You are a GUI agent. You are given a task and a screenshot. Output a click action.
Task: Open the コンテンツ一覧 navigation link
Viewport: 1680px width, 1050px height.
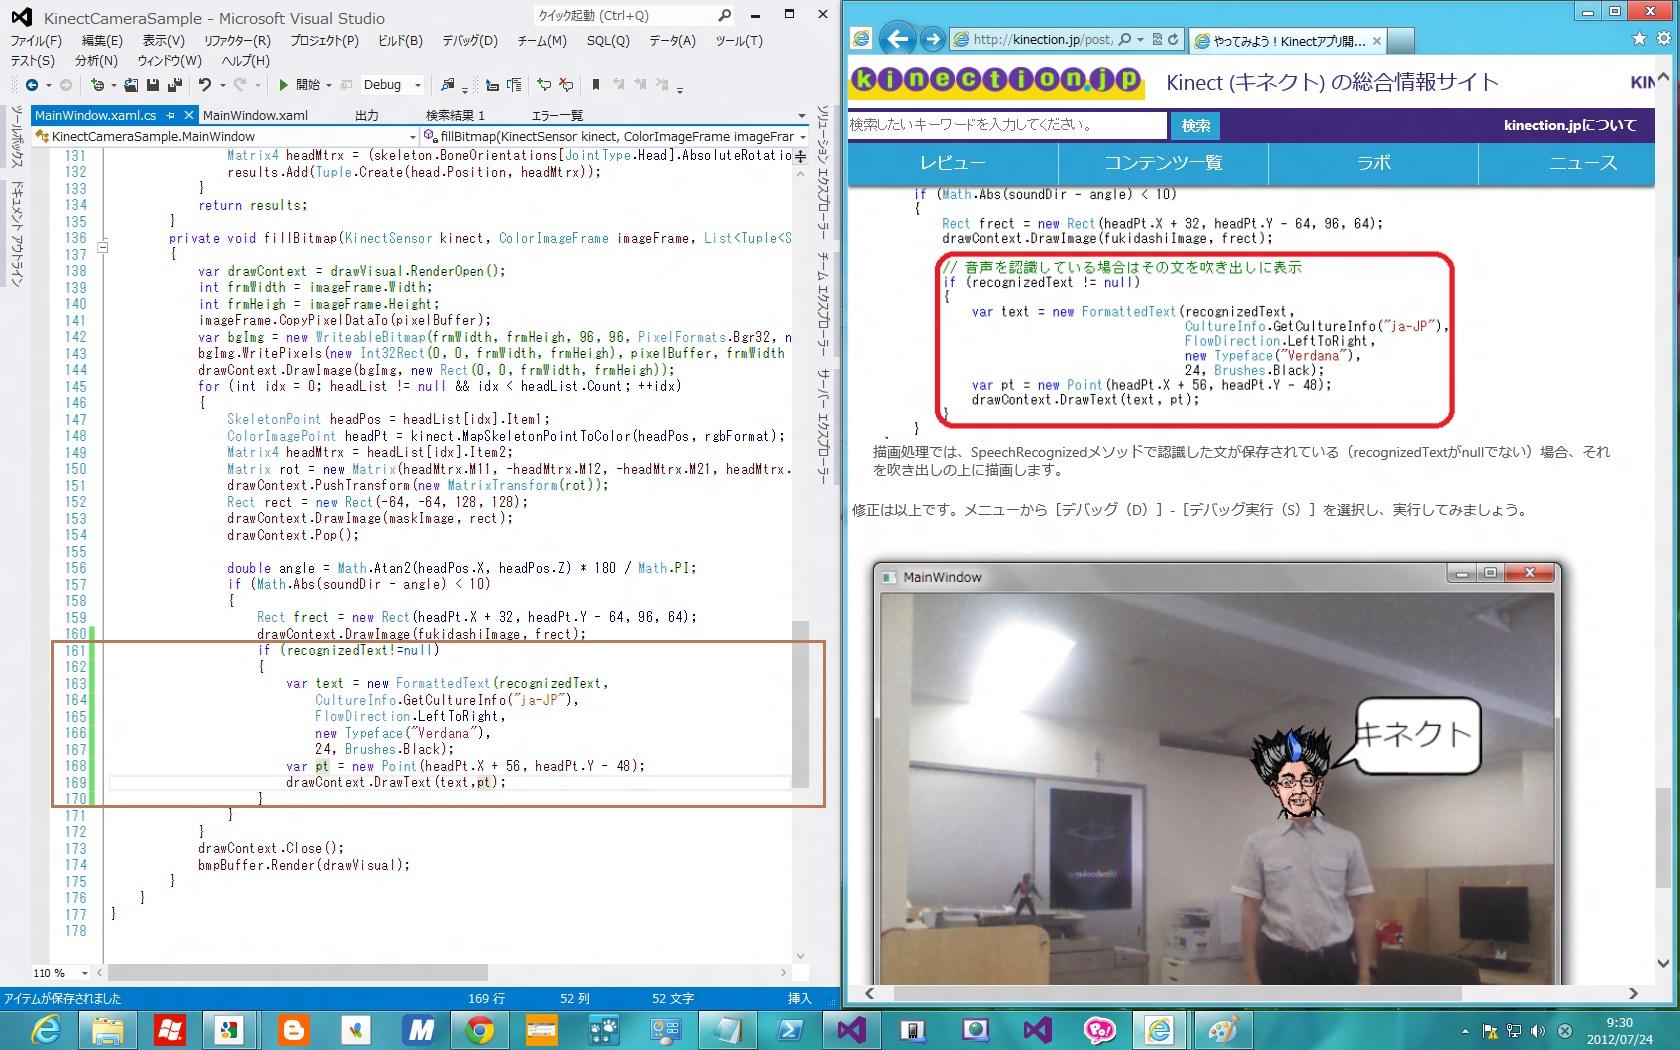[x=1162, y=163]
